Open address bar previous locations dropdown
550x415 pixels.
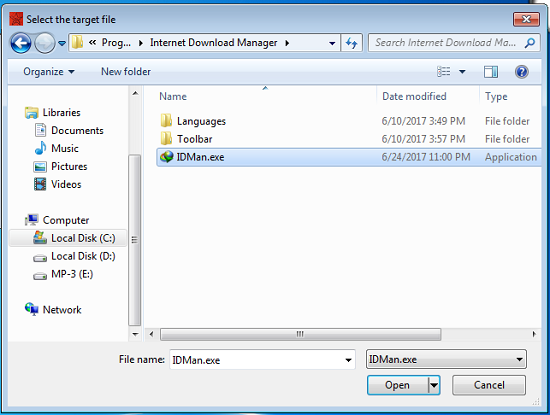pos(332,43)
